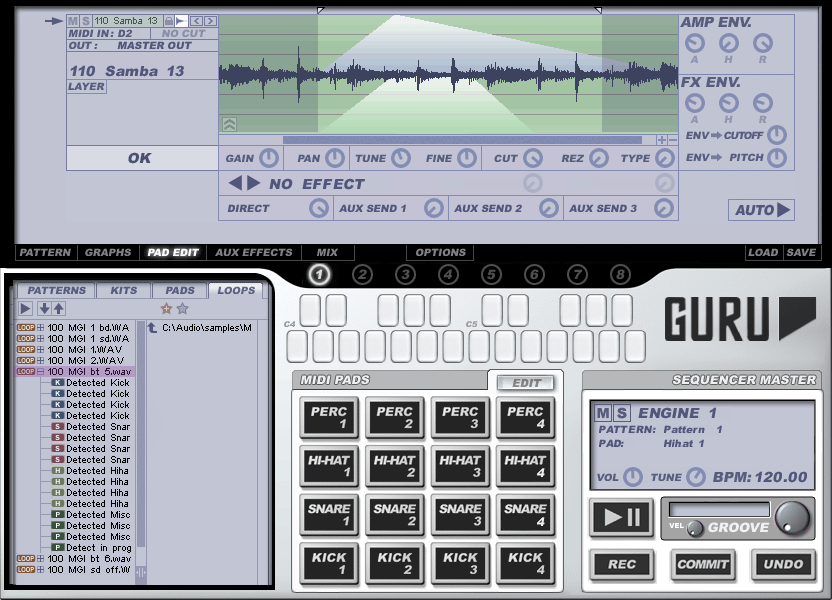Go up one folder level
Viewport: 832px width, 600px height.
pos(152,328)
